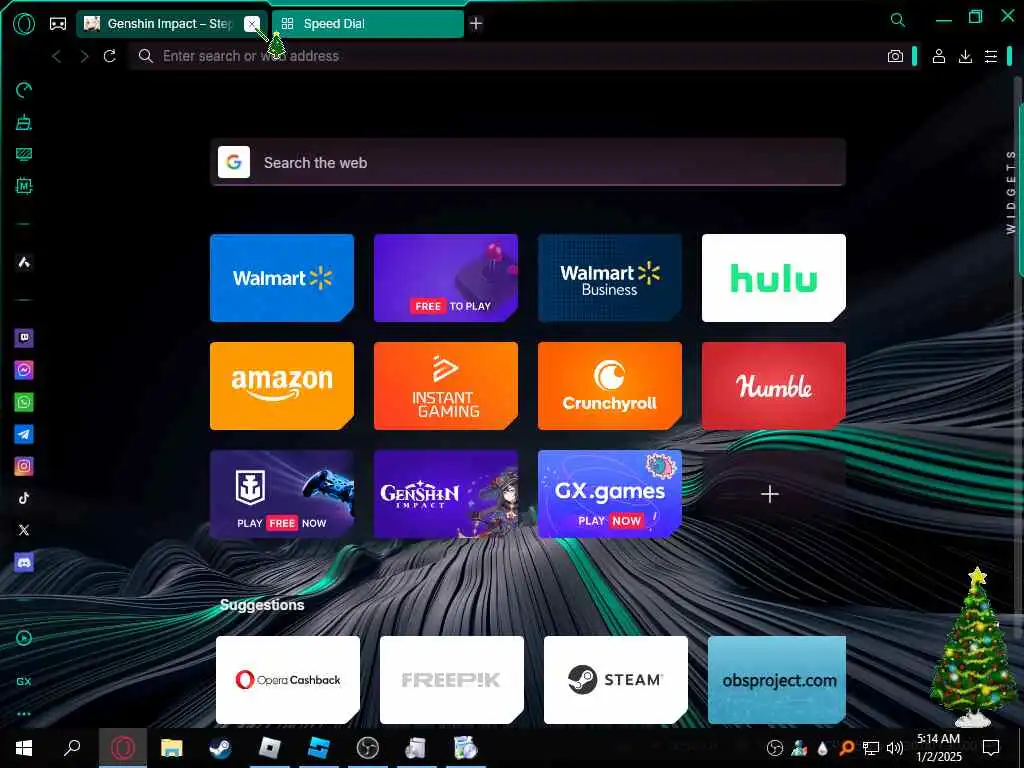Open File Explorer from the taskbar

click(x=171, y=748)
